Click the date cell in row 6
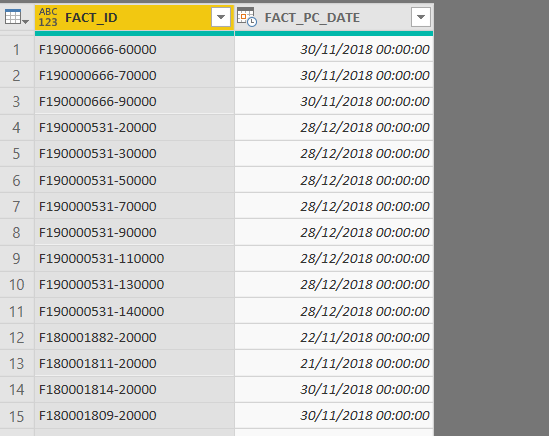549x436 pixels. point(334,180)
